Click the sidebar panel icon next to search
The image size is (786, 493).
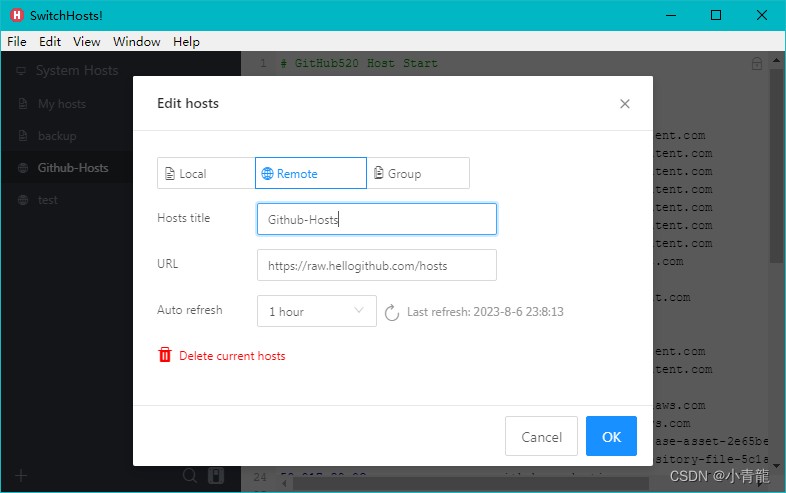click(x=216, y=476)
